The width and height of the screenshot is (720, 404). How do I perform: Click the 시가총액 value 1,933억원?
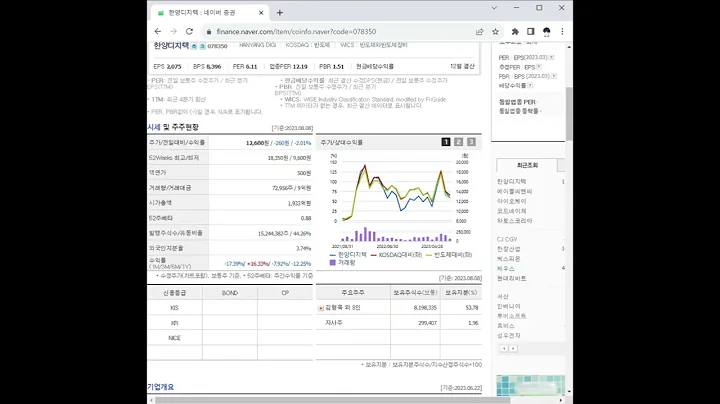coord(299,203)
